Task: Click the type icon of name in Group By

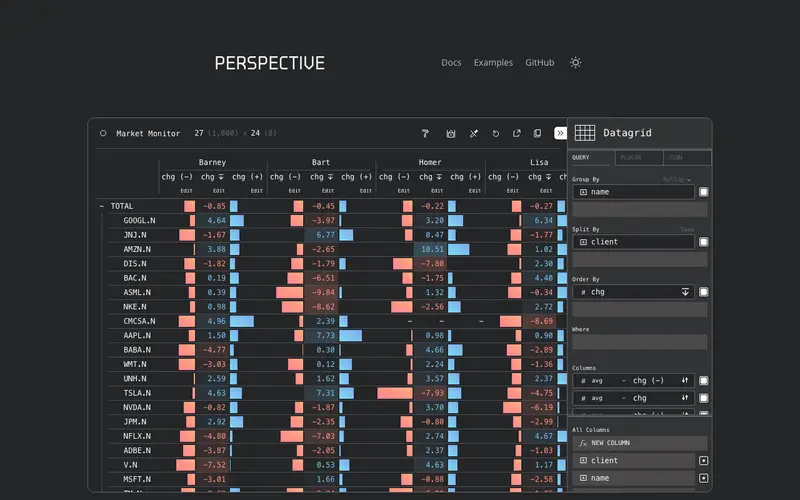Action: coord(583,192)
